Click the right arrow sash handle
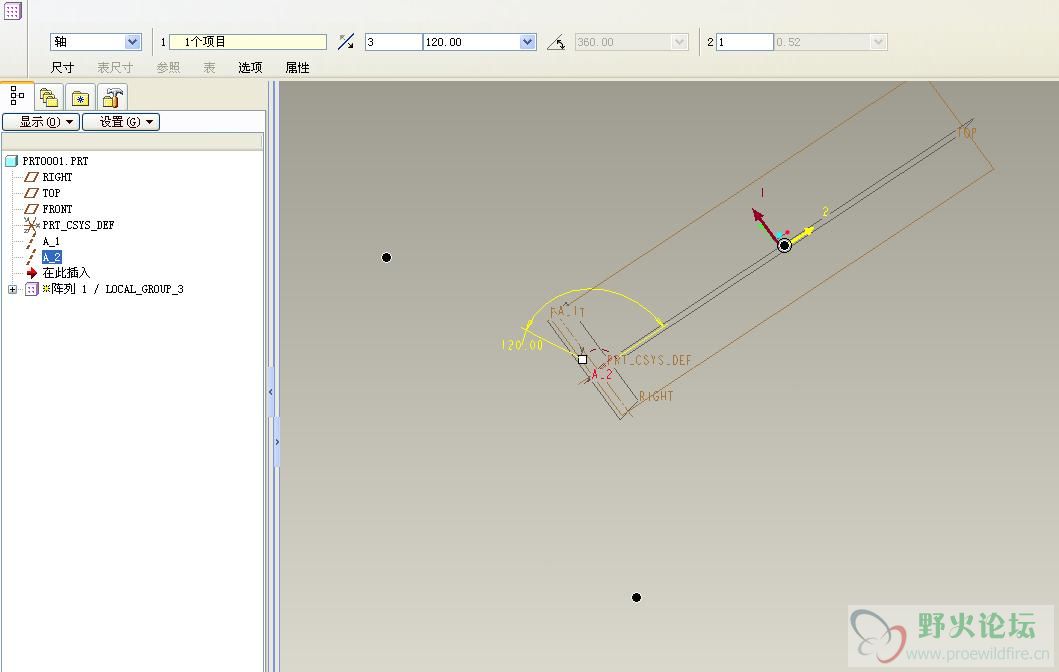This screenshot has width=1059, height=672. (x=277, y=442)
